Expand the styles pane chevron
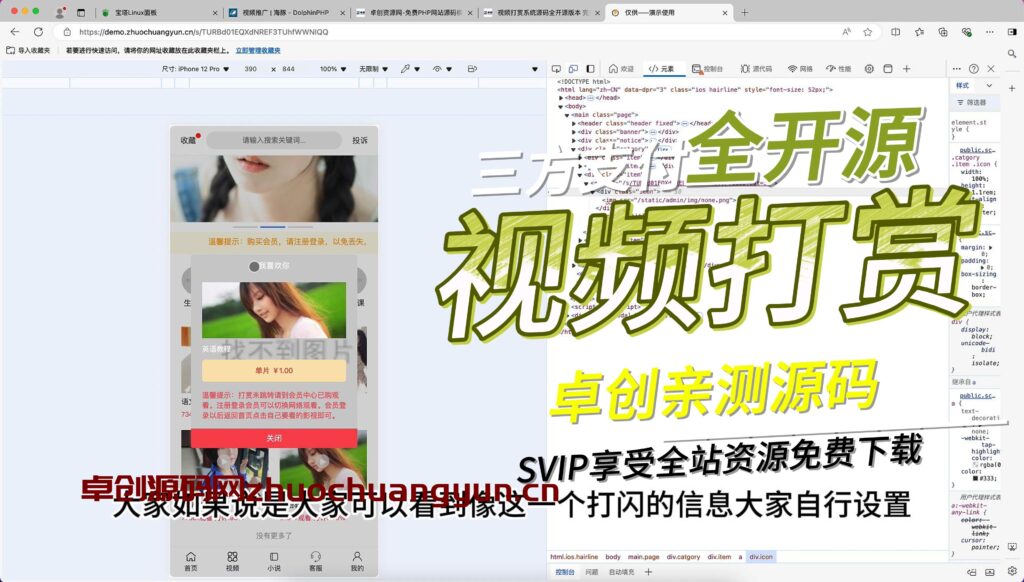Viewport: 1024px width, 582px height. point(989,86)
